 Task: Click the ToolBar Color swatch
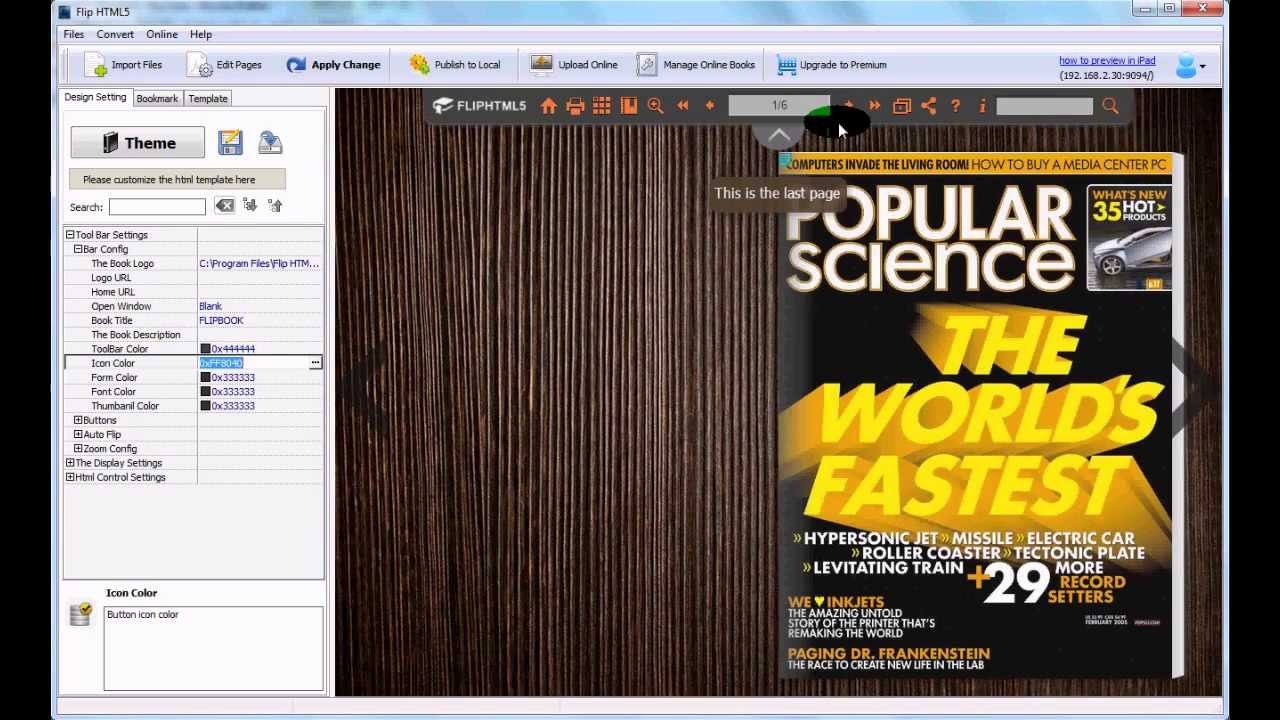(205, 349)
